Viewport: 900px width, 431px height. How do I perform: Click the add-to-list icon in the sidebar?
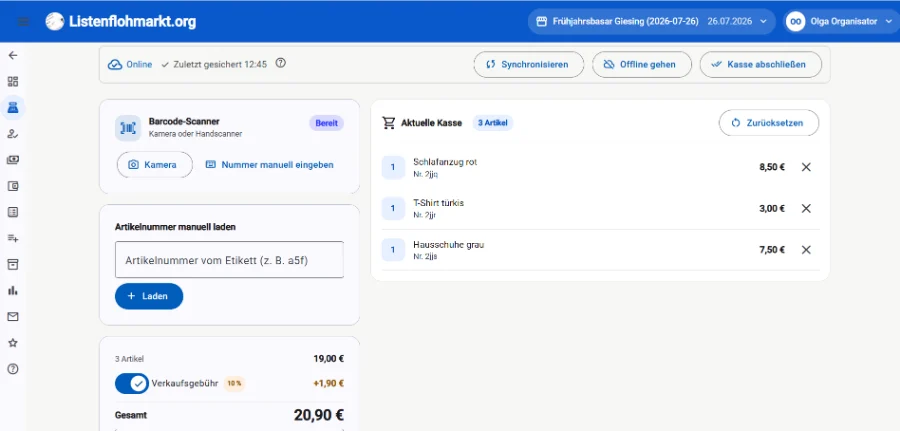(x=13, y=238)
